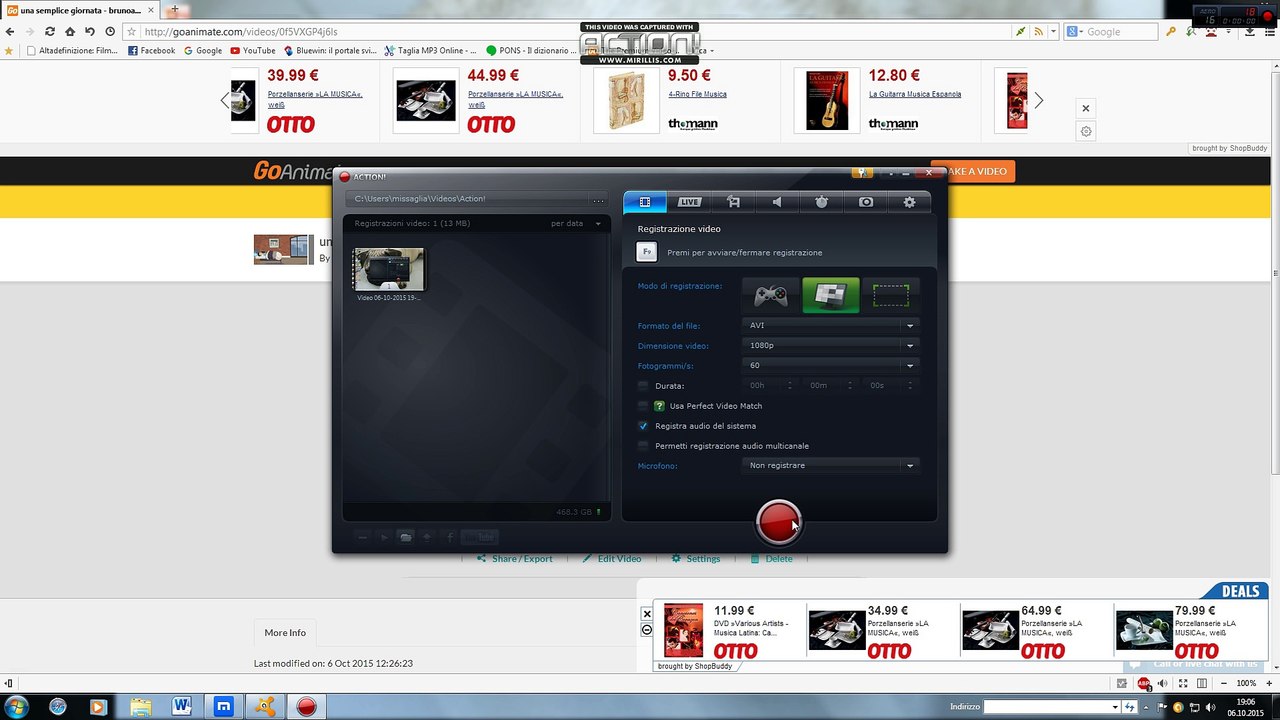Open the More Info tab
The height and width of the screenshot is (720, 1280).
(285, 632)
